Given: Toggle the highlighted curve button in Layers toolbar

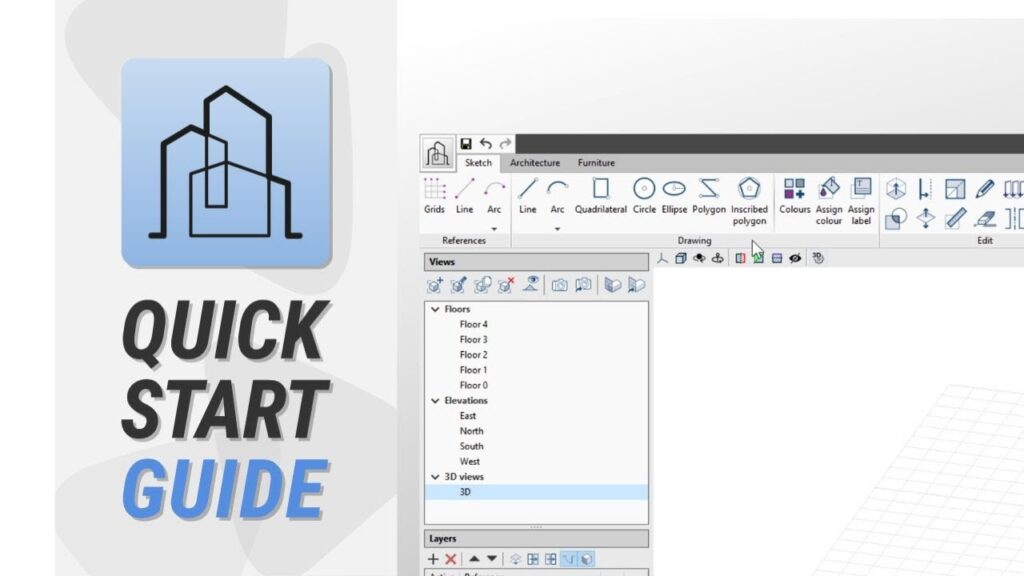Looking at the screenshot, I should coord(568,559).
